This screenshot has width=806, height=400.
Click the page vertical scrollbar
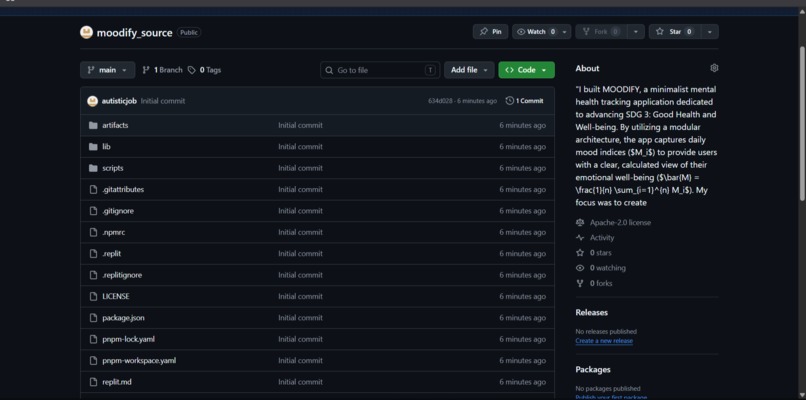pos(802,123)
